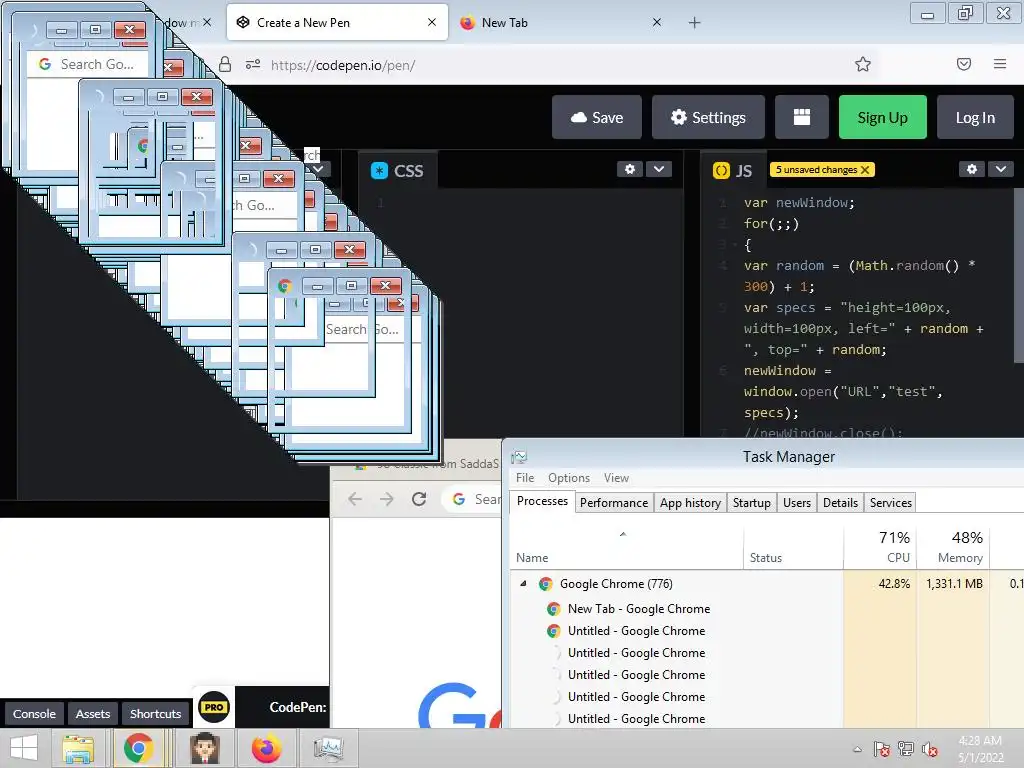The height and width of the screenshot is (768, 1024).
Task: Click the Task Manager title bar icon
Action: [x=519, y=456]
